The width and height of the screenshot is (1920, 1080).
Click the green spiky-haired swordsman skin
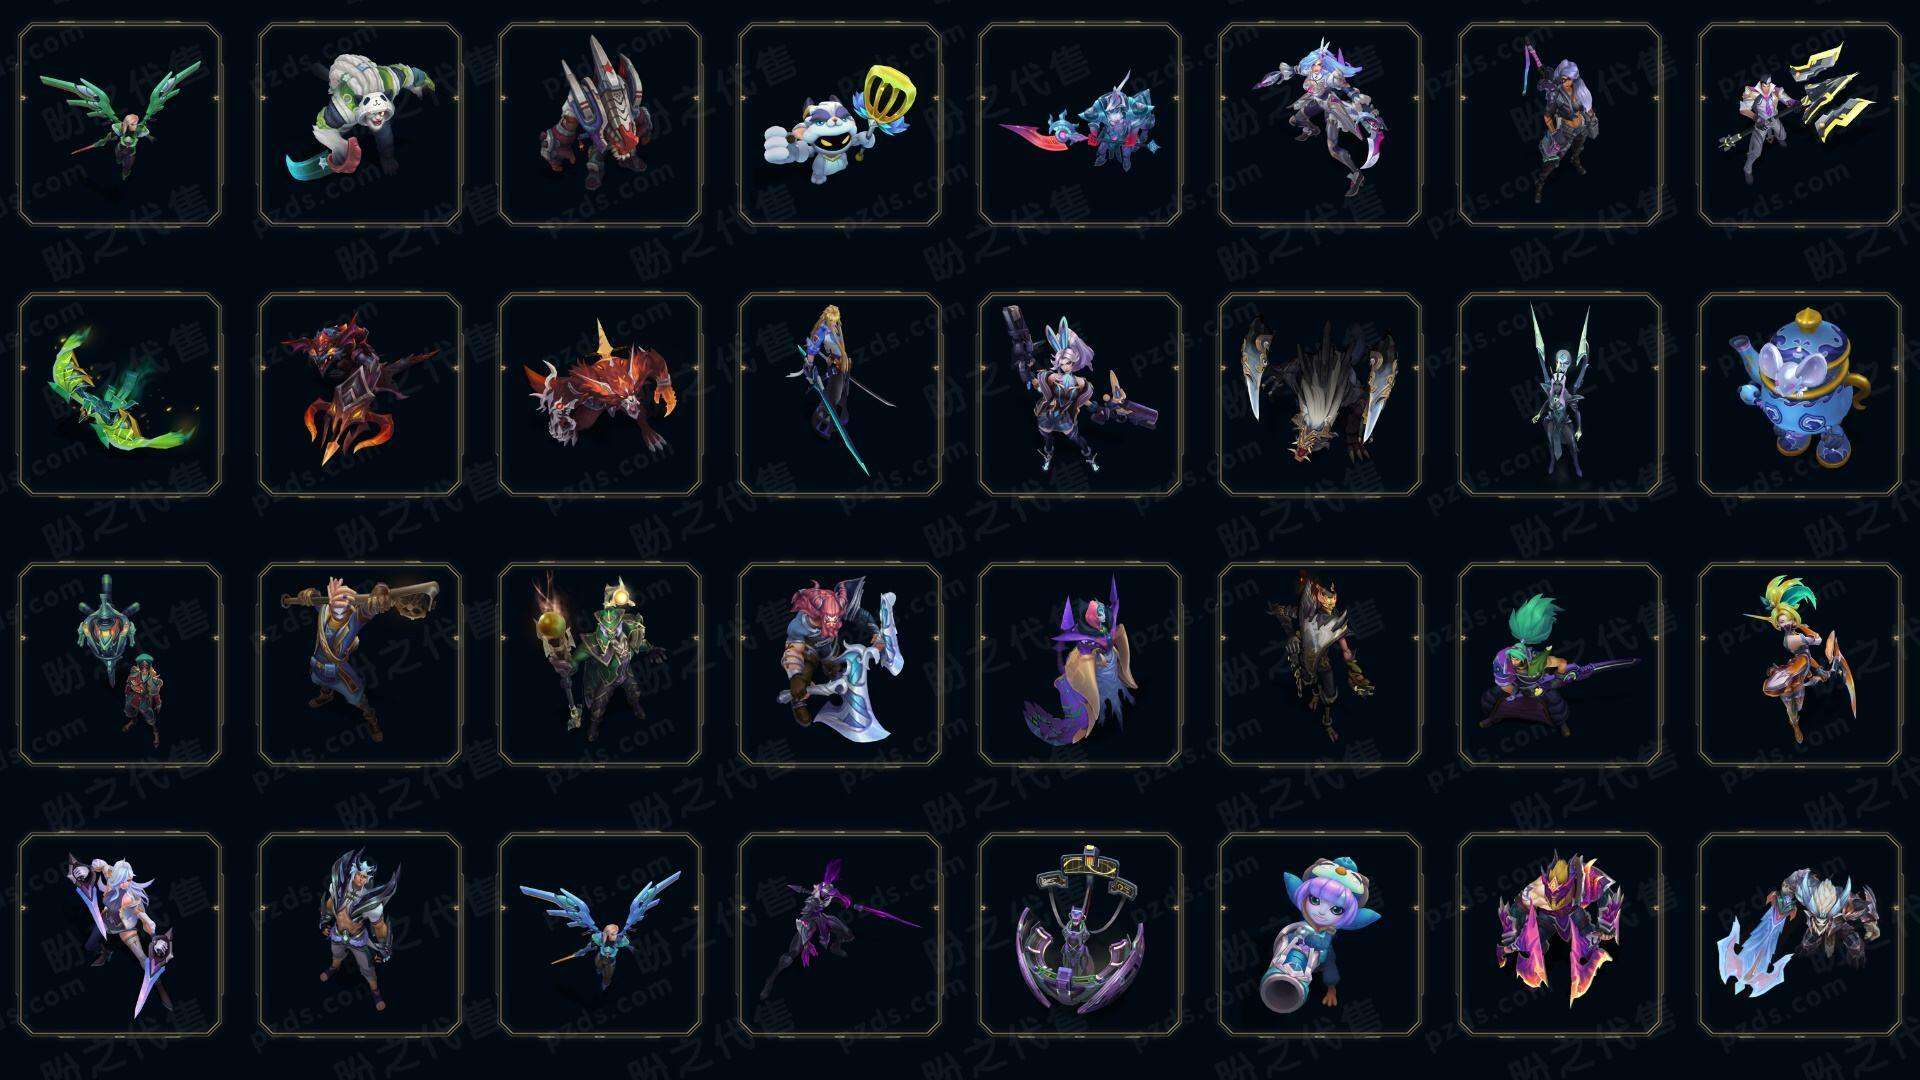(1560, 664)
